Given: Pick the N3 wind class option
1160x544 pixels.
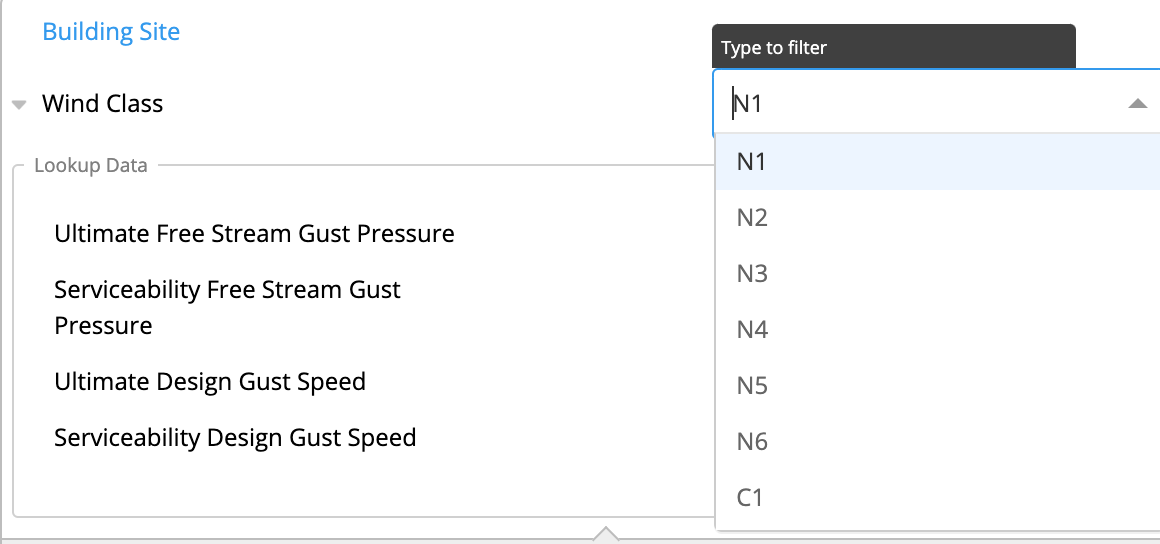Looking at the screenshot, I should click(937, 274).
